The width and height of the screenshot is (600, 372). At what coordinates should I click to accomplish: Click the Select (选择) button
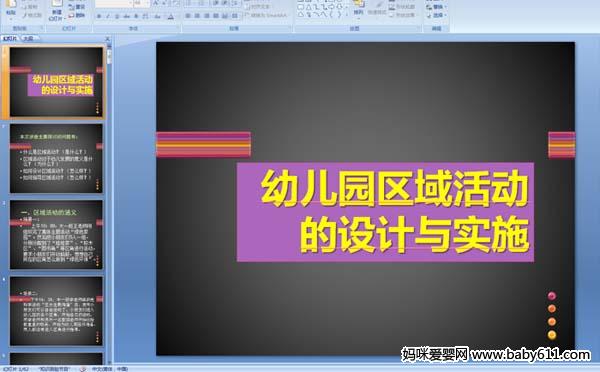pyautogui.click(x=435, y=15)
